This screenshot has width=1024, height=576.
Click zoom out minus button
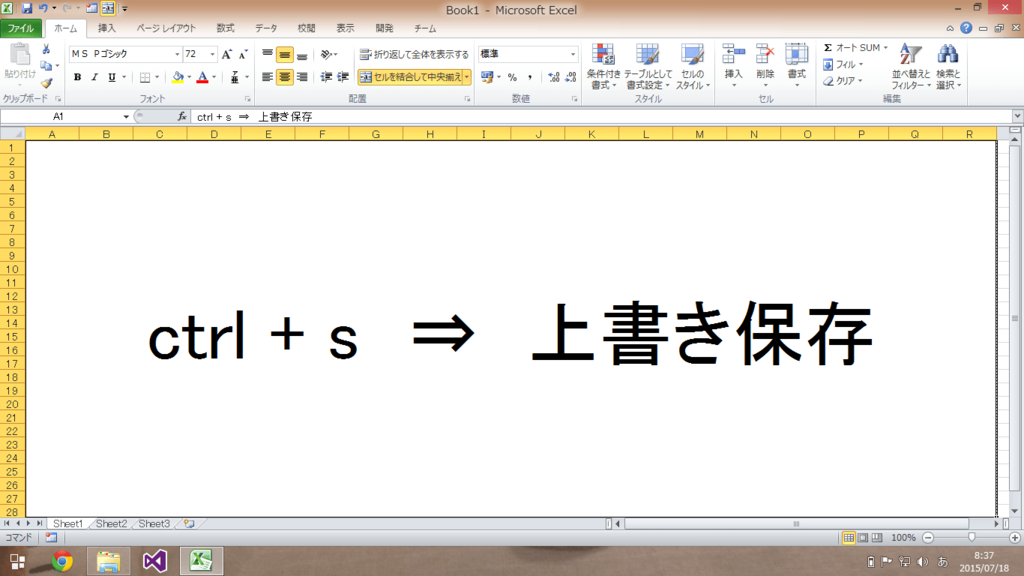point(928,537)
